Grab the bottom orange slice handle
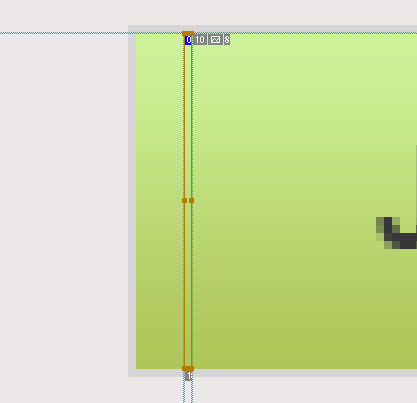This screenshot has height=403, width=417. click(188, 368)
